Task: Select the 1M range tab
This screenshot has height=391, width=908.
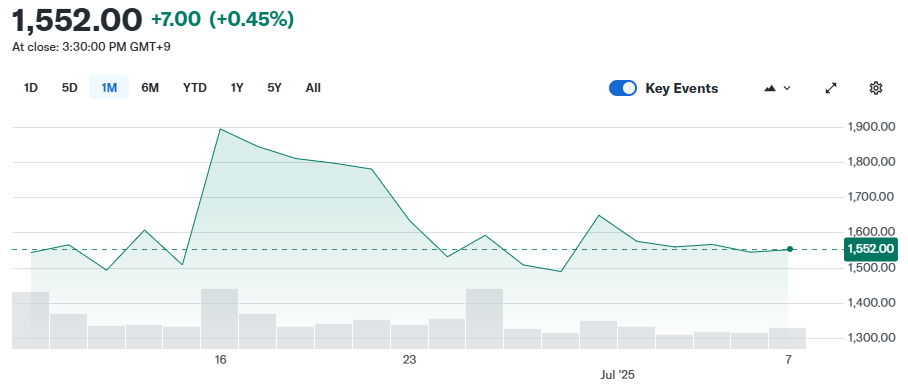Action: click(109, 88)
